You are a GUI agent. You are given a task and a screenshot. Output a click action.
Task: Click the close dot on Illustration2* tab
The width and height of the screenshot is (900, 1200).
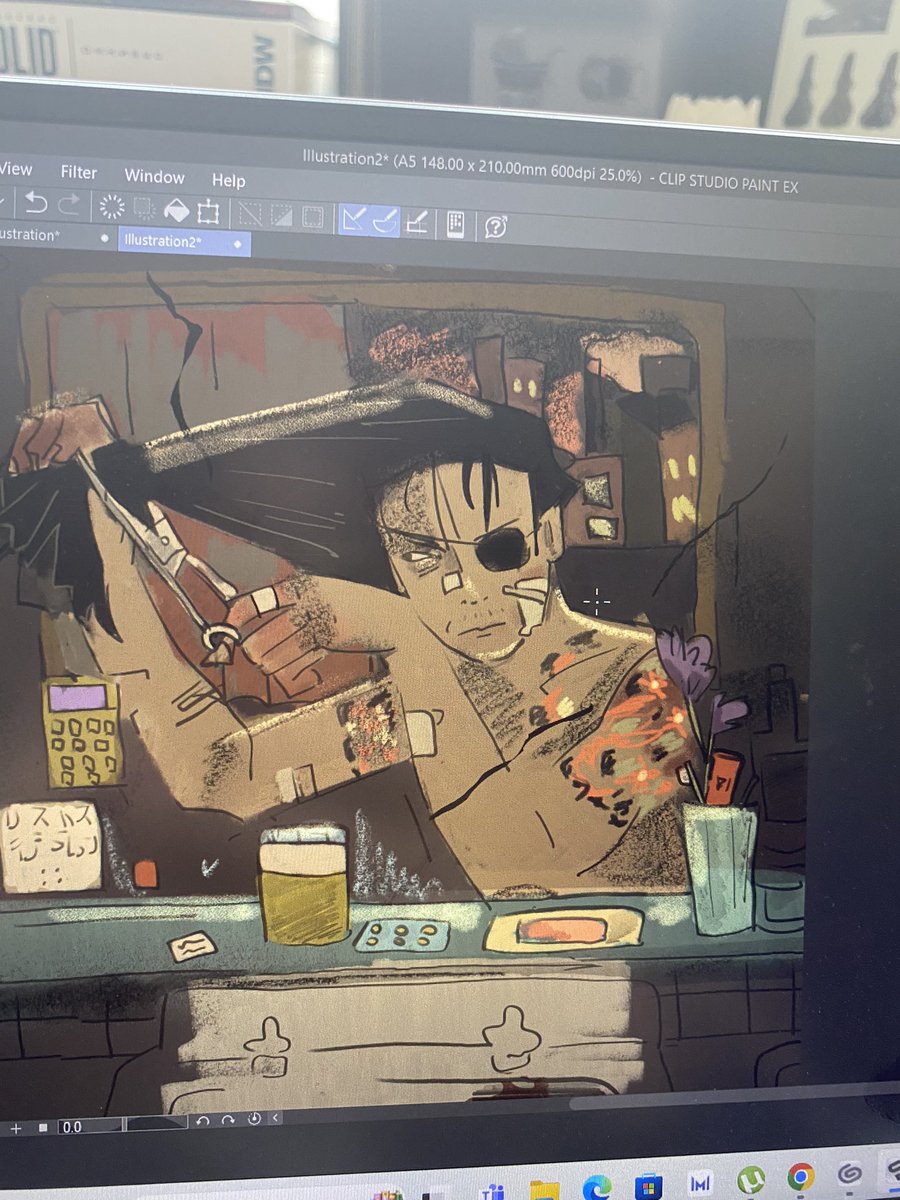tap(237, 244)
